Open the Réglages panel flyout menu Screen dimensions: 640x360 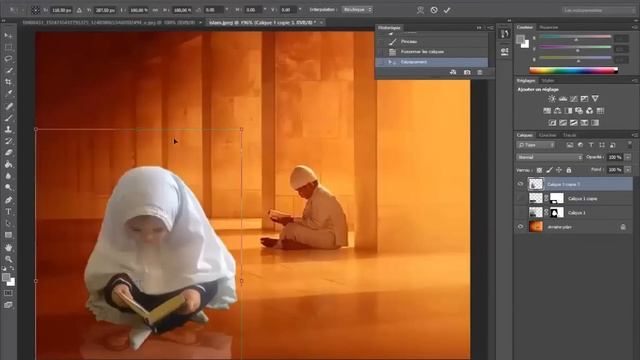coord(634,80)
